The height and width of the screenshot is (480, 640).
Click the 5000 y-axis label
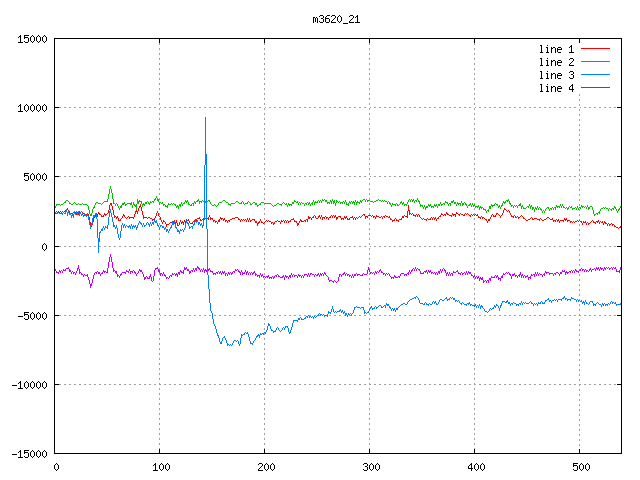(x=35, y=177)
